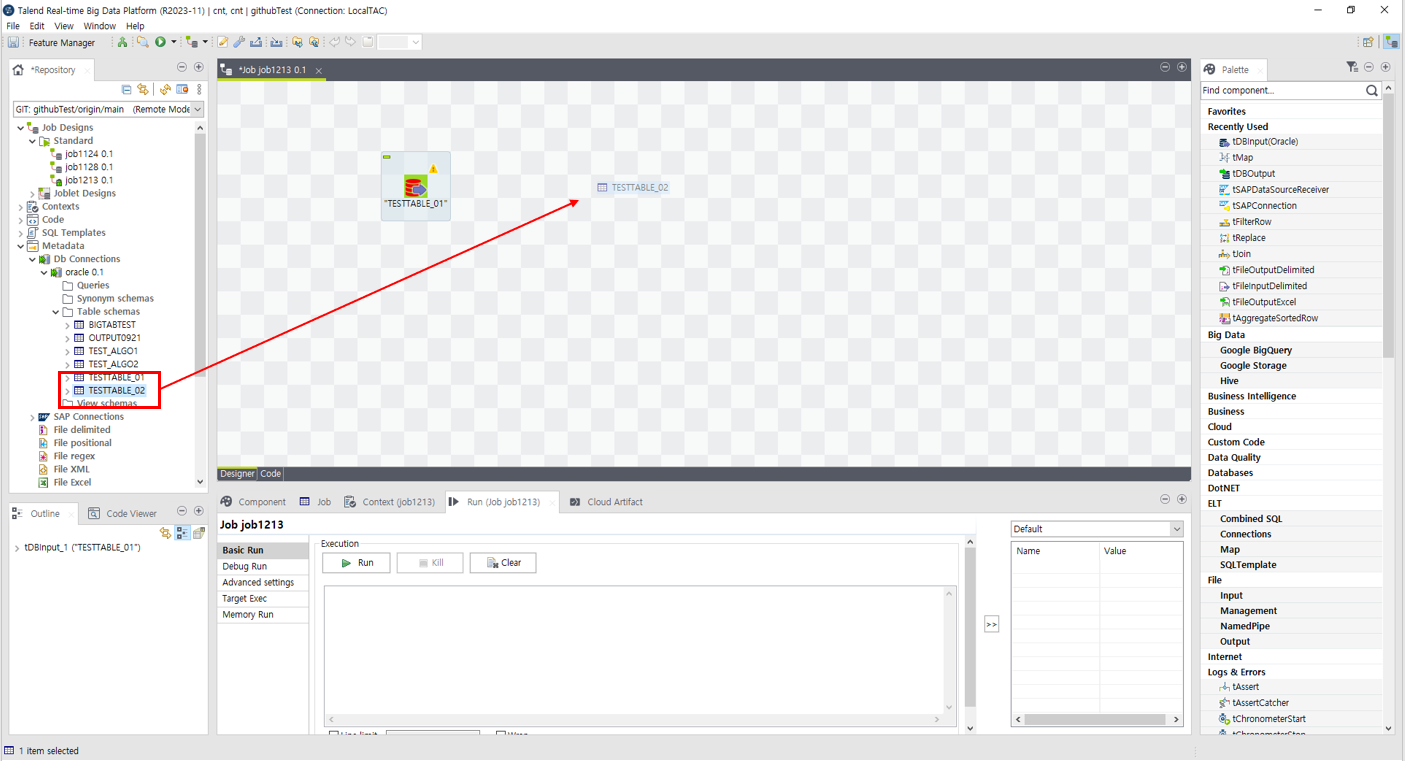Click the Integration perspective icon at top right
1405x761 pixels.
pos(1391,42)
